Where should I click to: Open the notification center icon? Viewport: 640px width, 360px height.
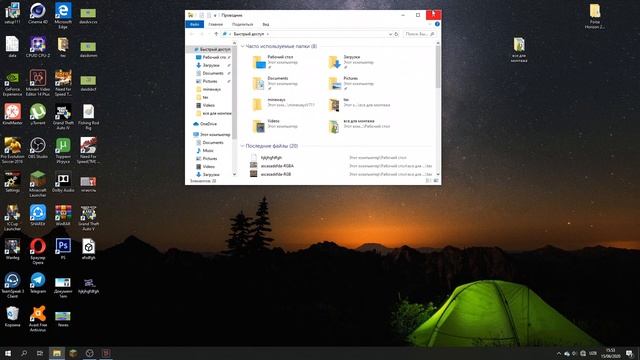pos(630,353)
